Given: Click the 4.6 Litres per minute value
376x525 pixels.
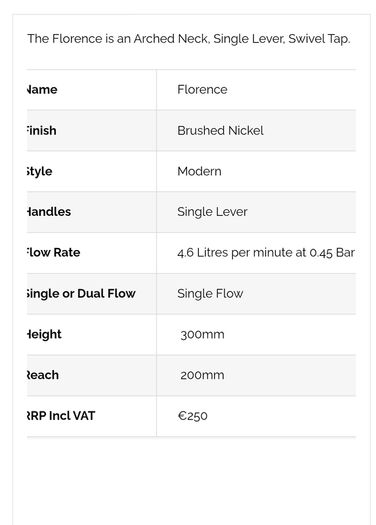Looking at the screenshot, I should click(266, 252).
